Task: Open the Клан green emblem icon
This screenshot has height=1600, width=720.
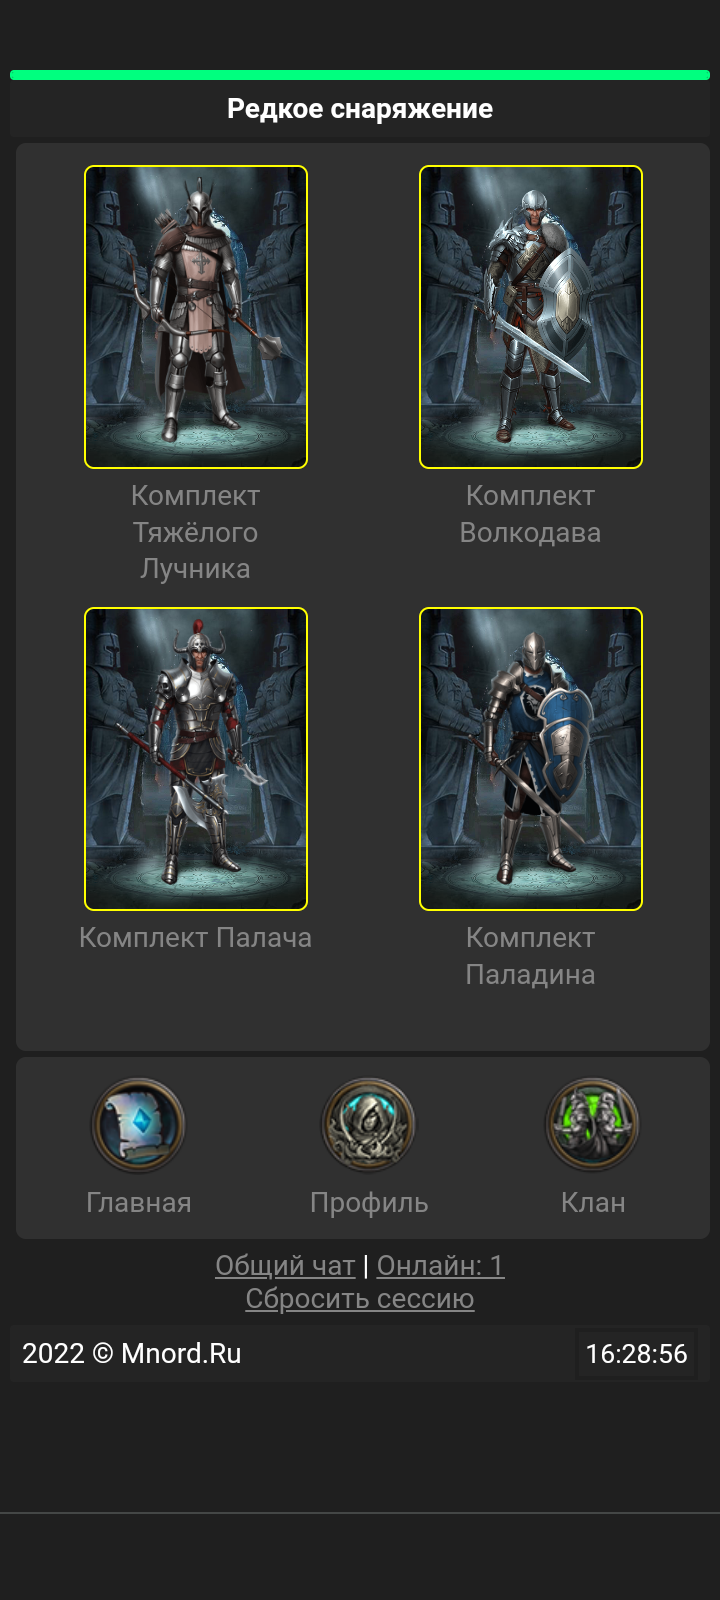Action: coord(593,1125)
